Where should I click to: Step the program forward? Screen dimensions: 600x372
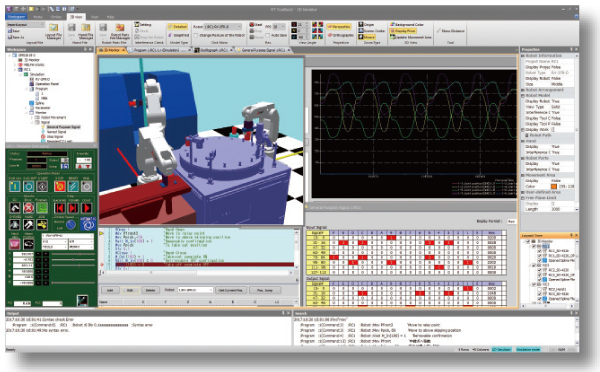click(x=73, y=208)
